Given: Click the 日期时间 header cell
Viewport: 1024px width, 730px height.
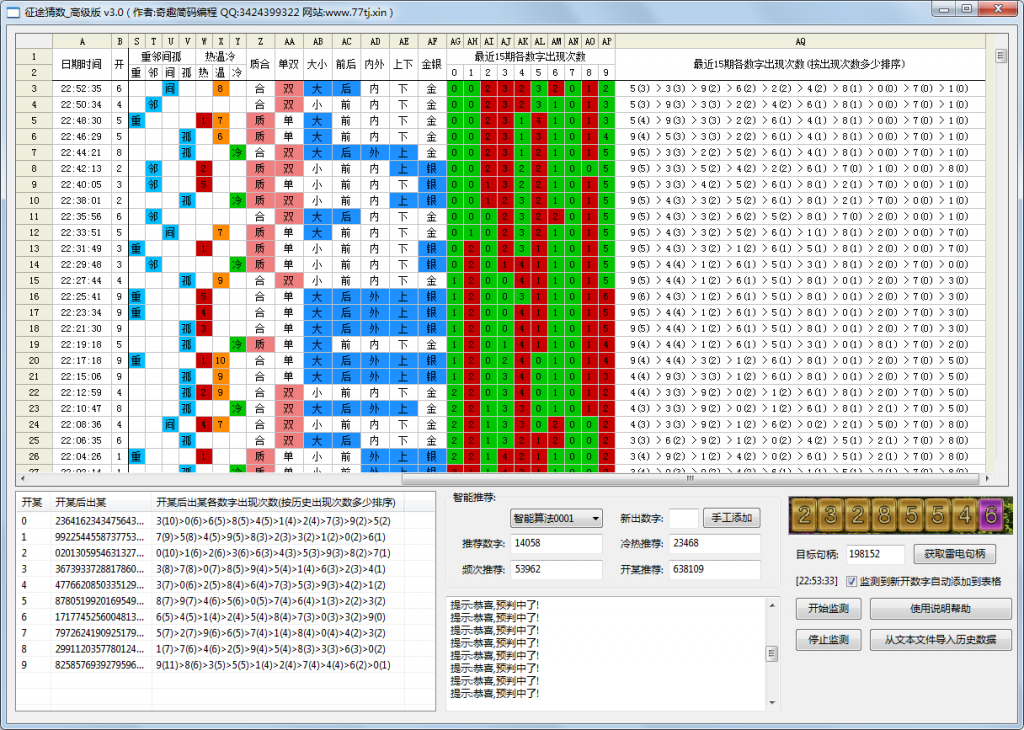Looking at the screenshot, I should [82, 64].
